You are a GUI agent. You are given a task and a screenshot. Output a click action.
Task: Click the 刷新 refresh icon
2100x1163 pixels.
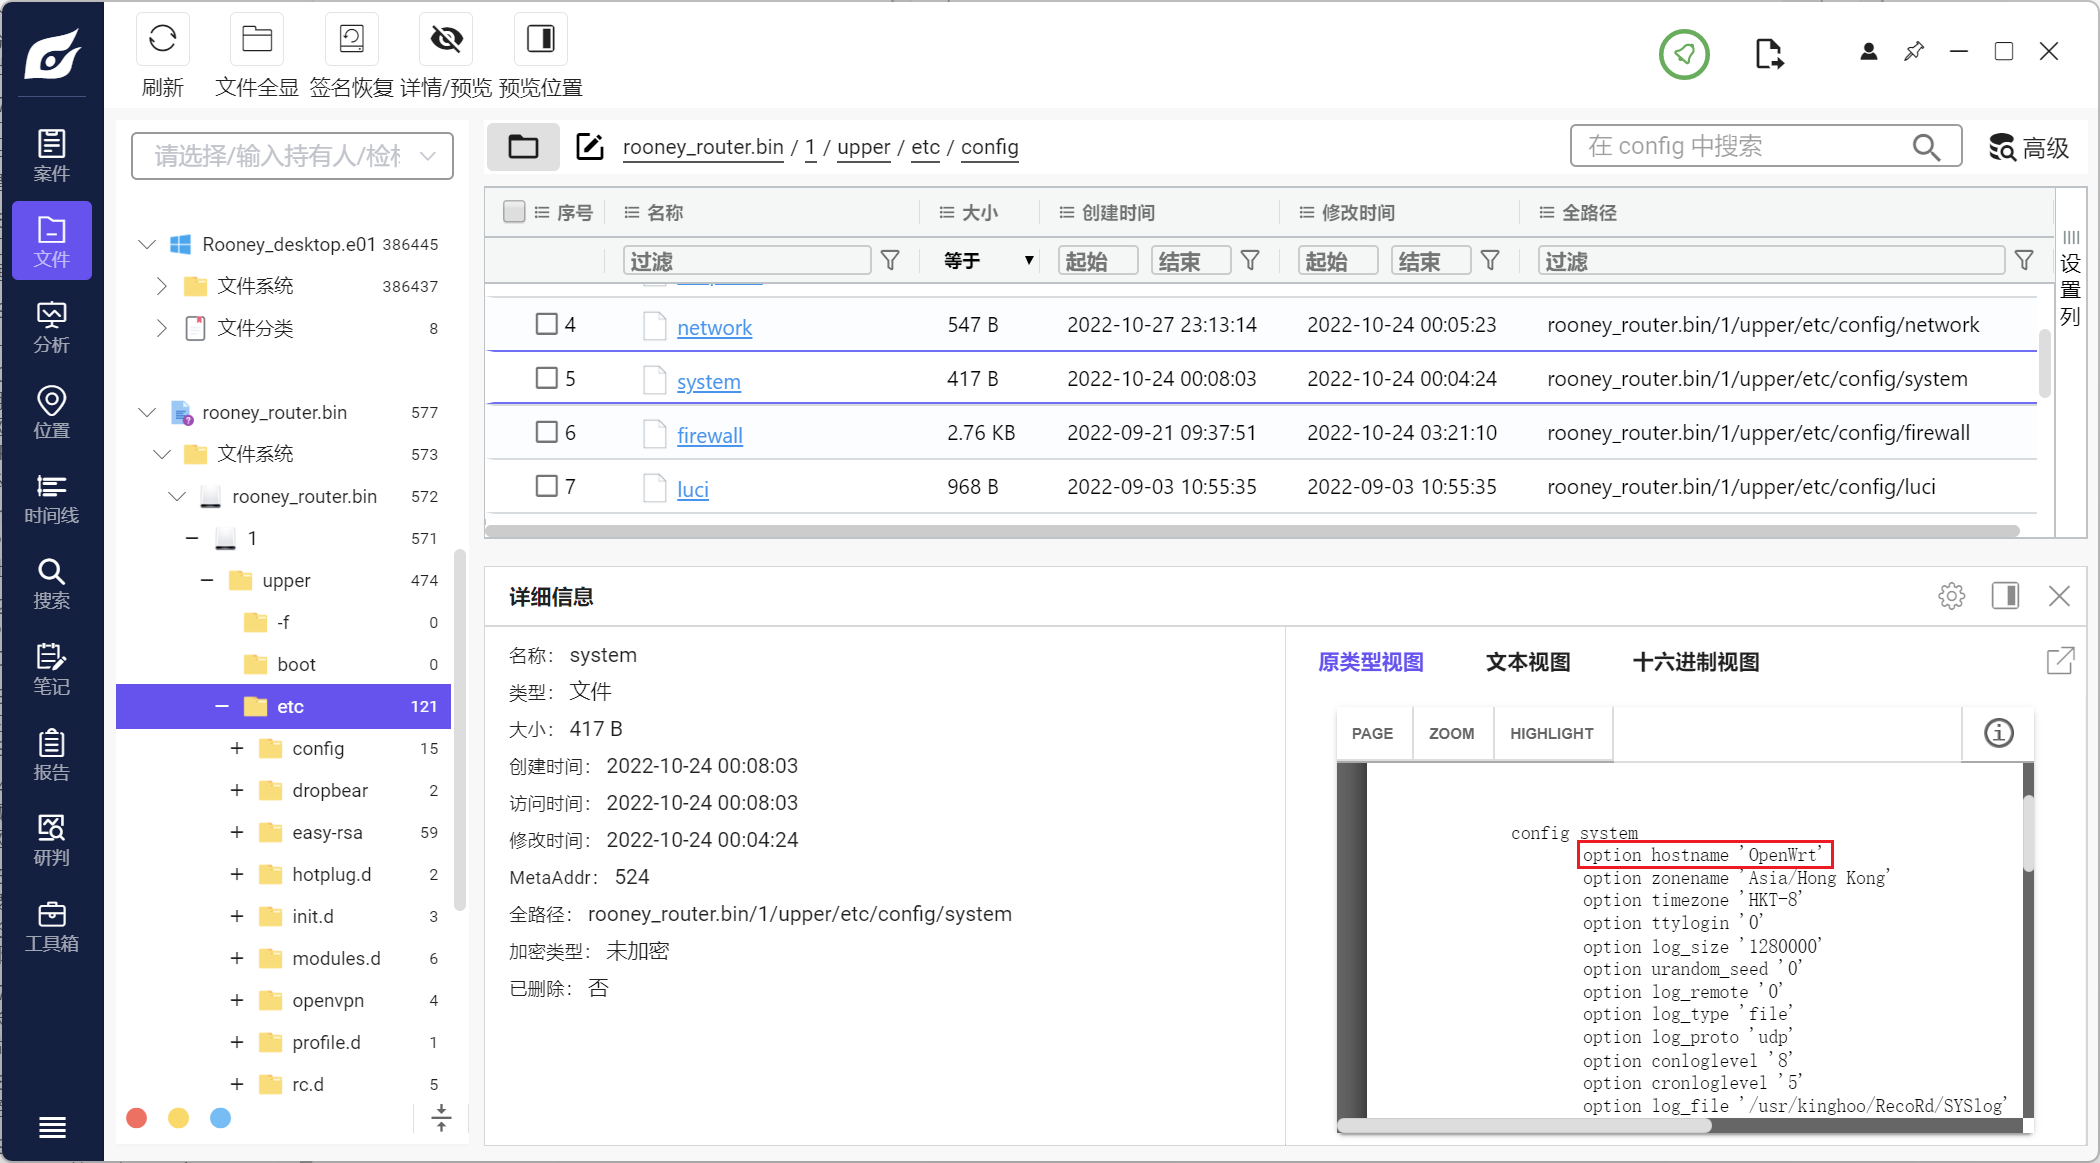pos(162,39)
